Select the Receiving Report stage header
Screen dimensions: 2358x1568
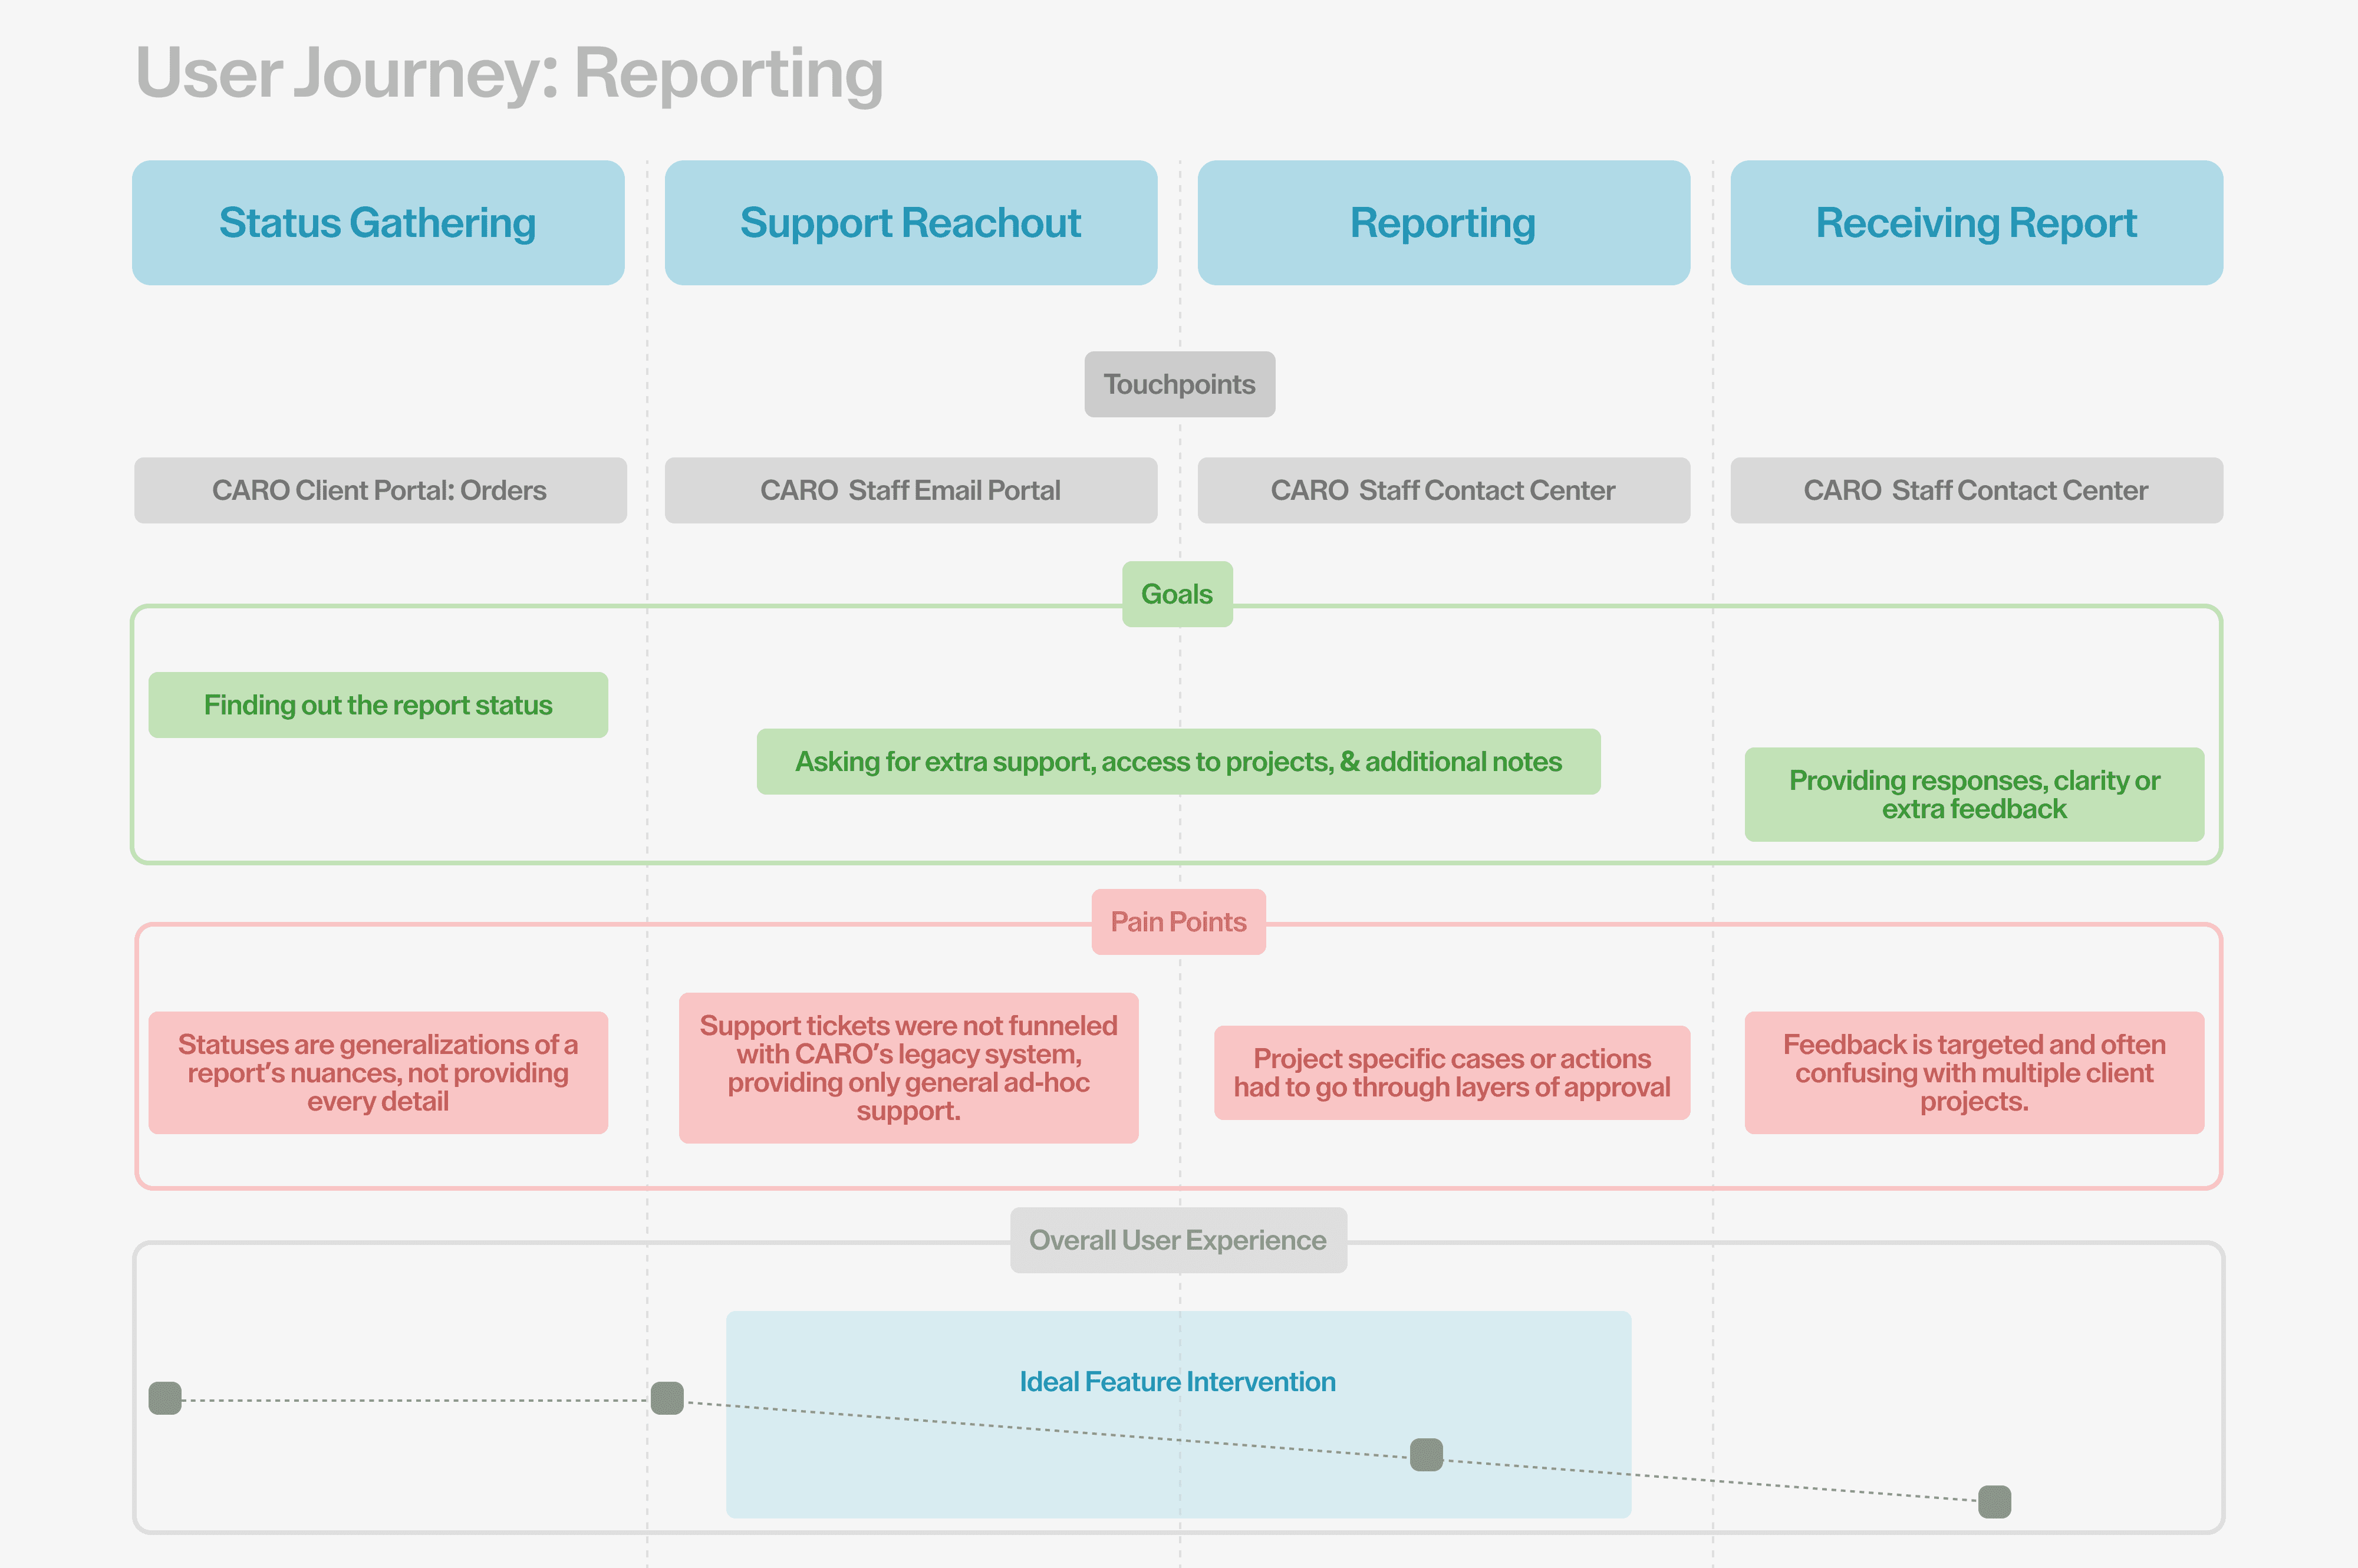click(1976, 223)
